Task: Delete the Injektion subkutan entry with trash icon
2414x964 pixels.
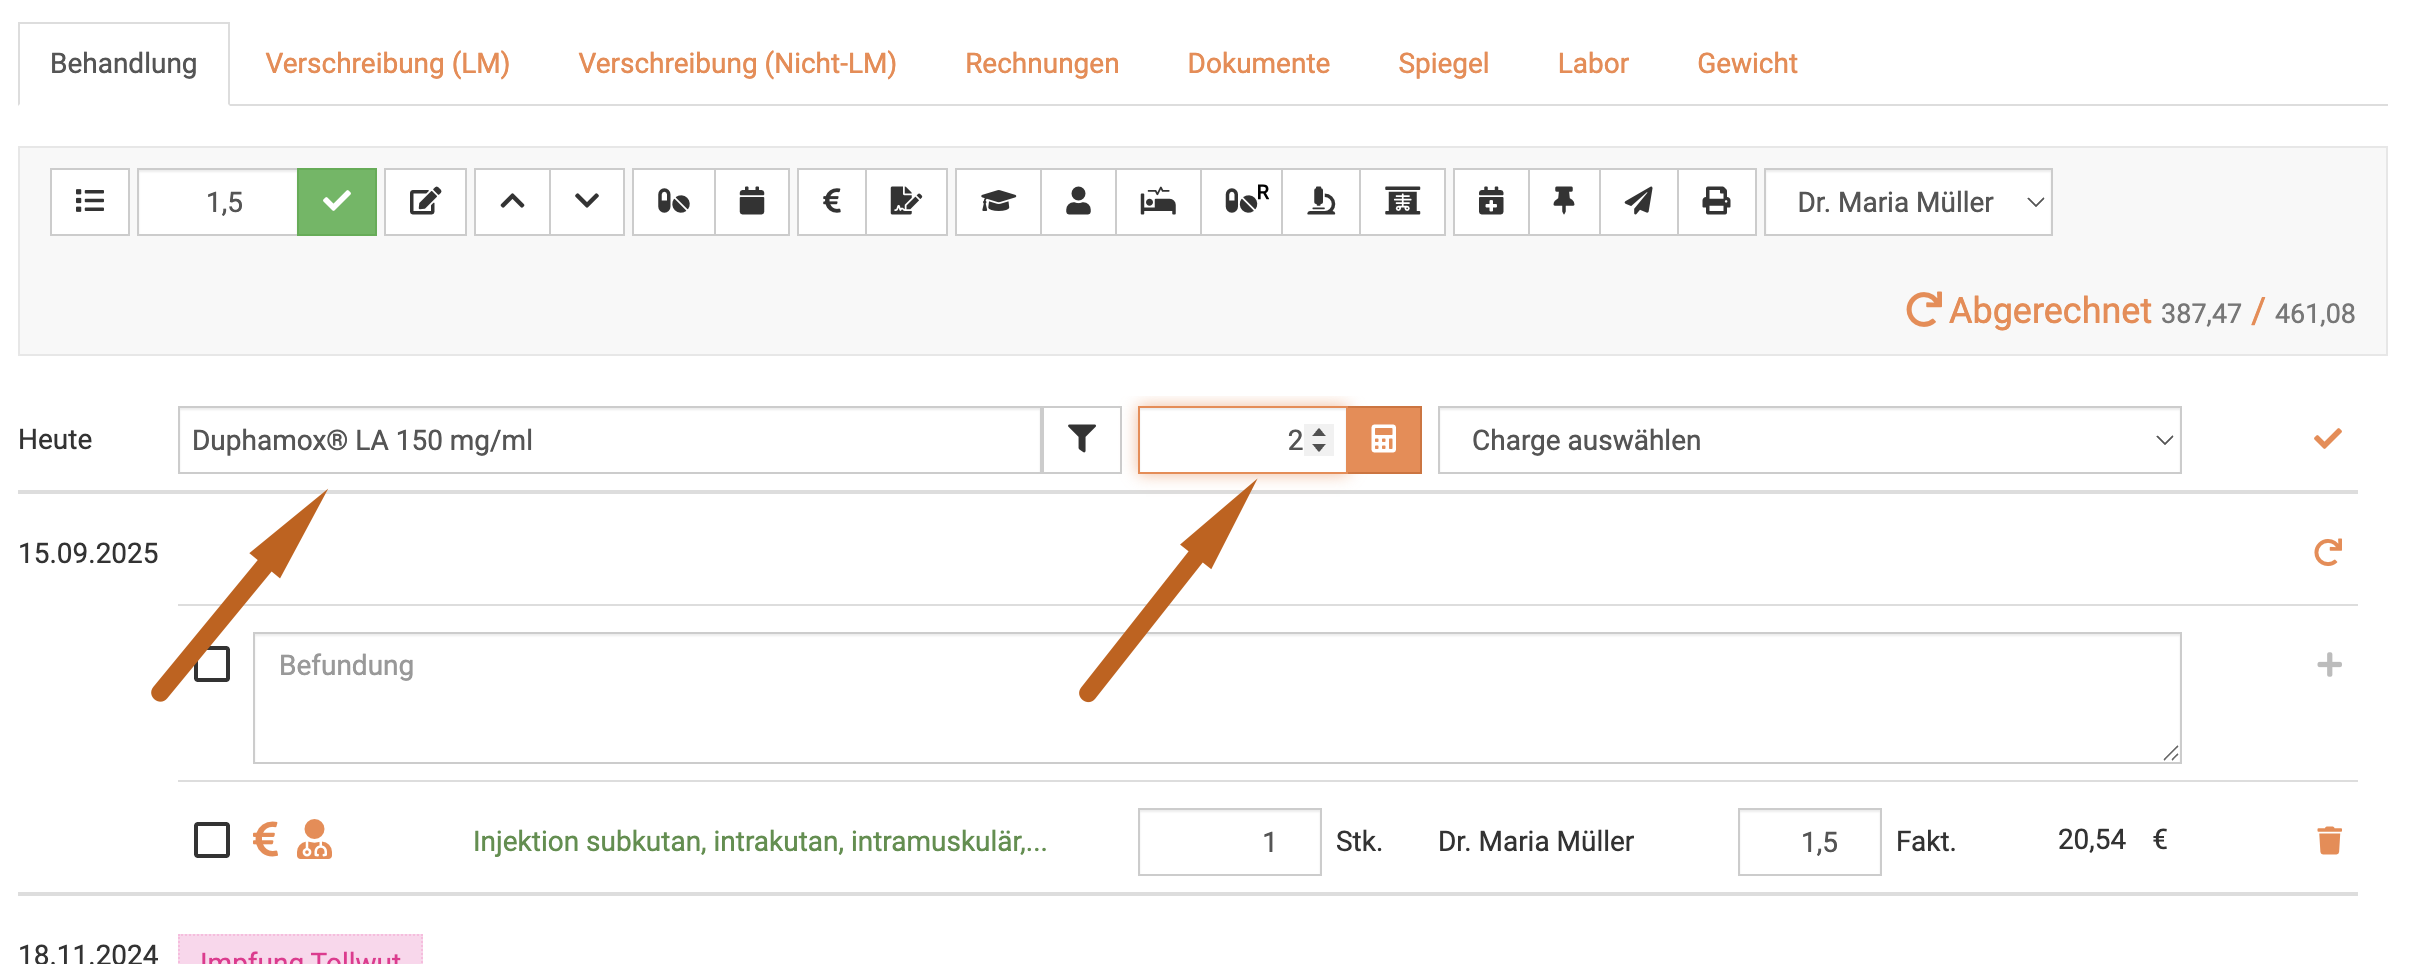Action: tap(2329, 841)
